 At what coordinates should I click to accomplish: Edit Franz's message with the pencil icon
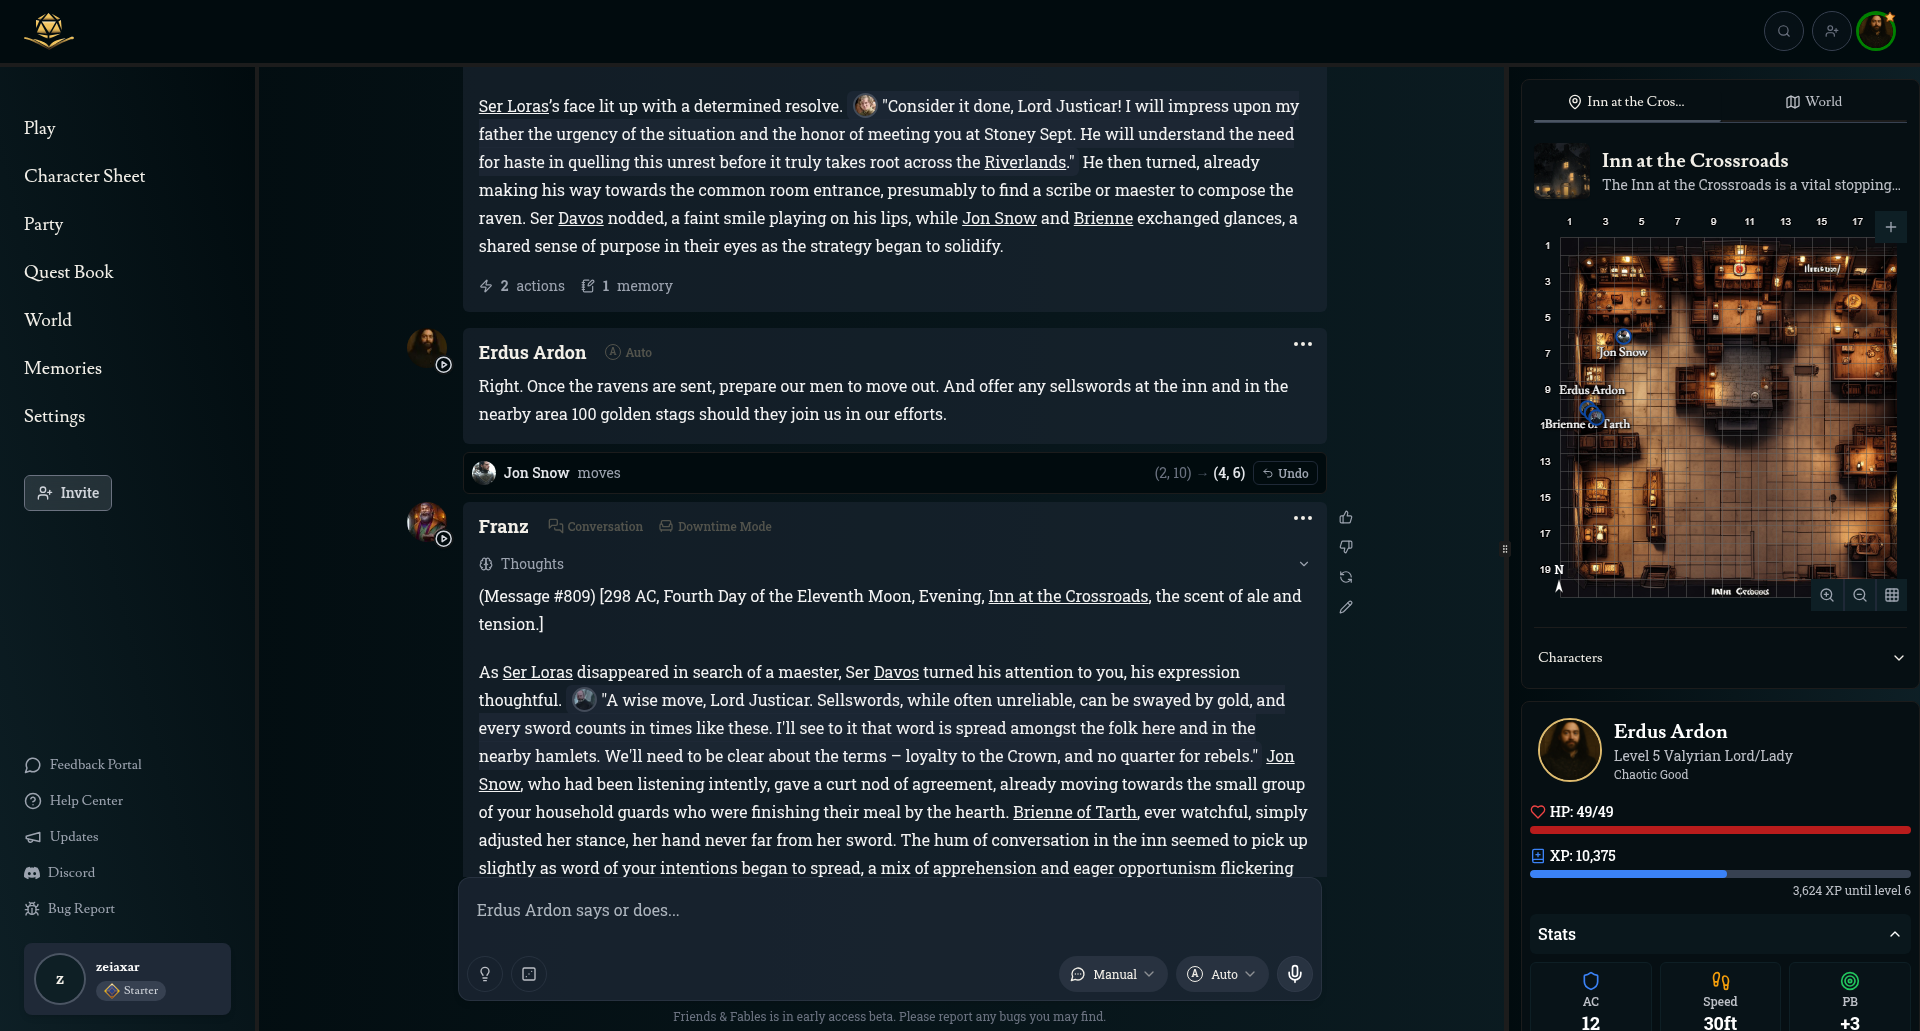pyautogui.click(x=1346, y=607)
